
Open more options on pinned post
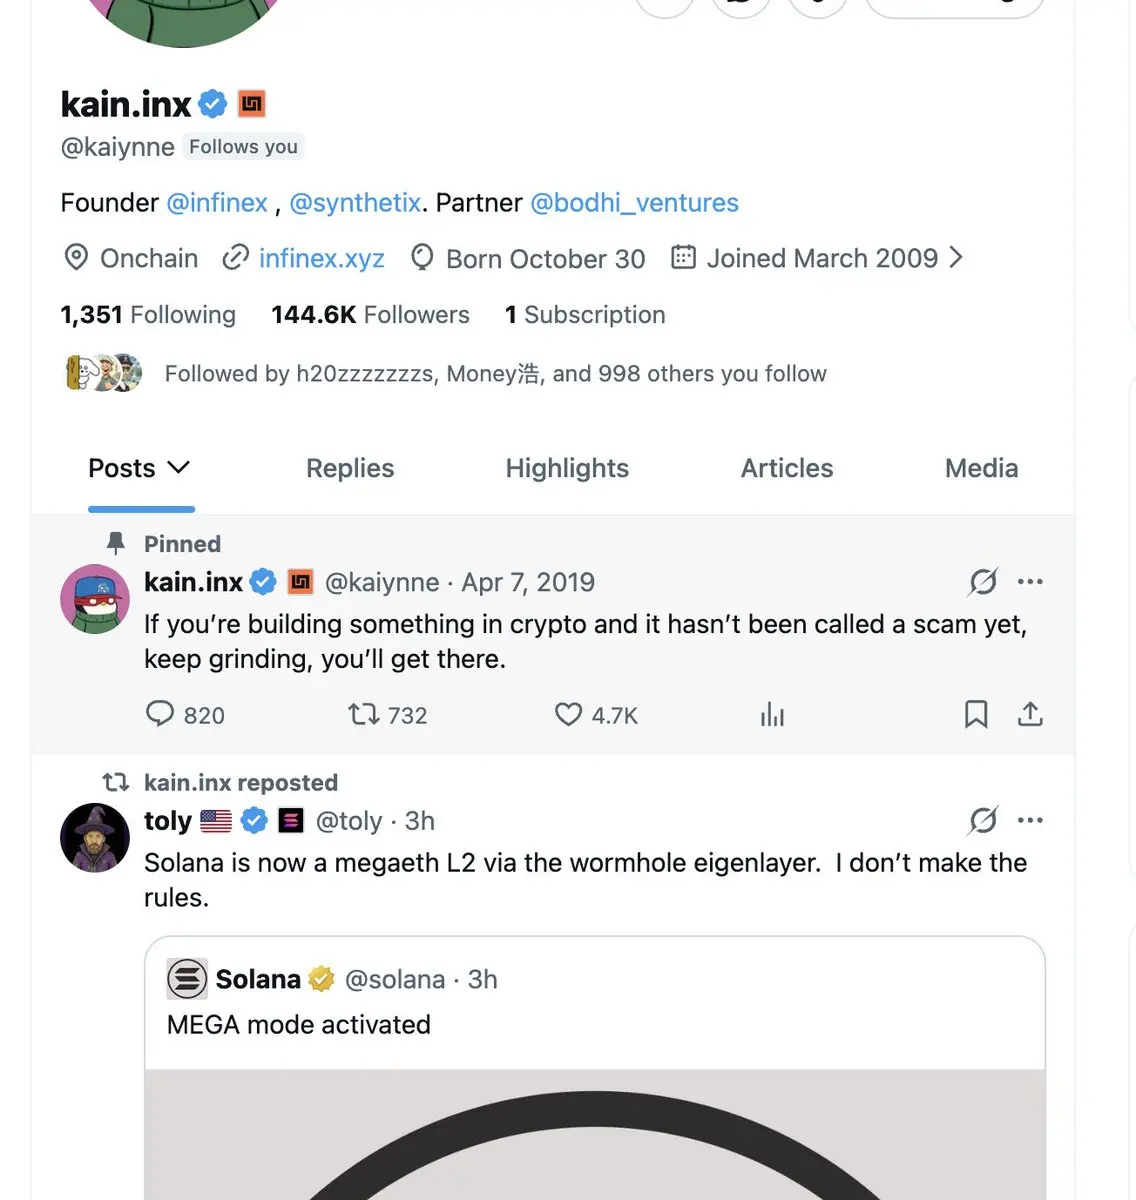point(1030,582)
